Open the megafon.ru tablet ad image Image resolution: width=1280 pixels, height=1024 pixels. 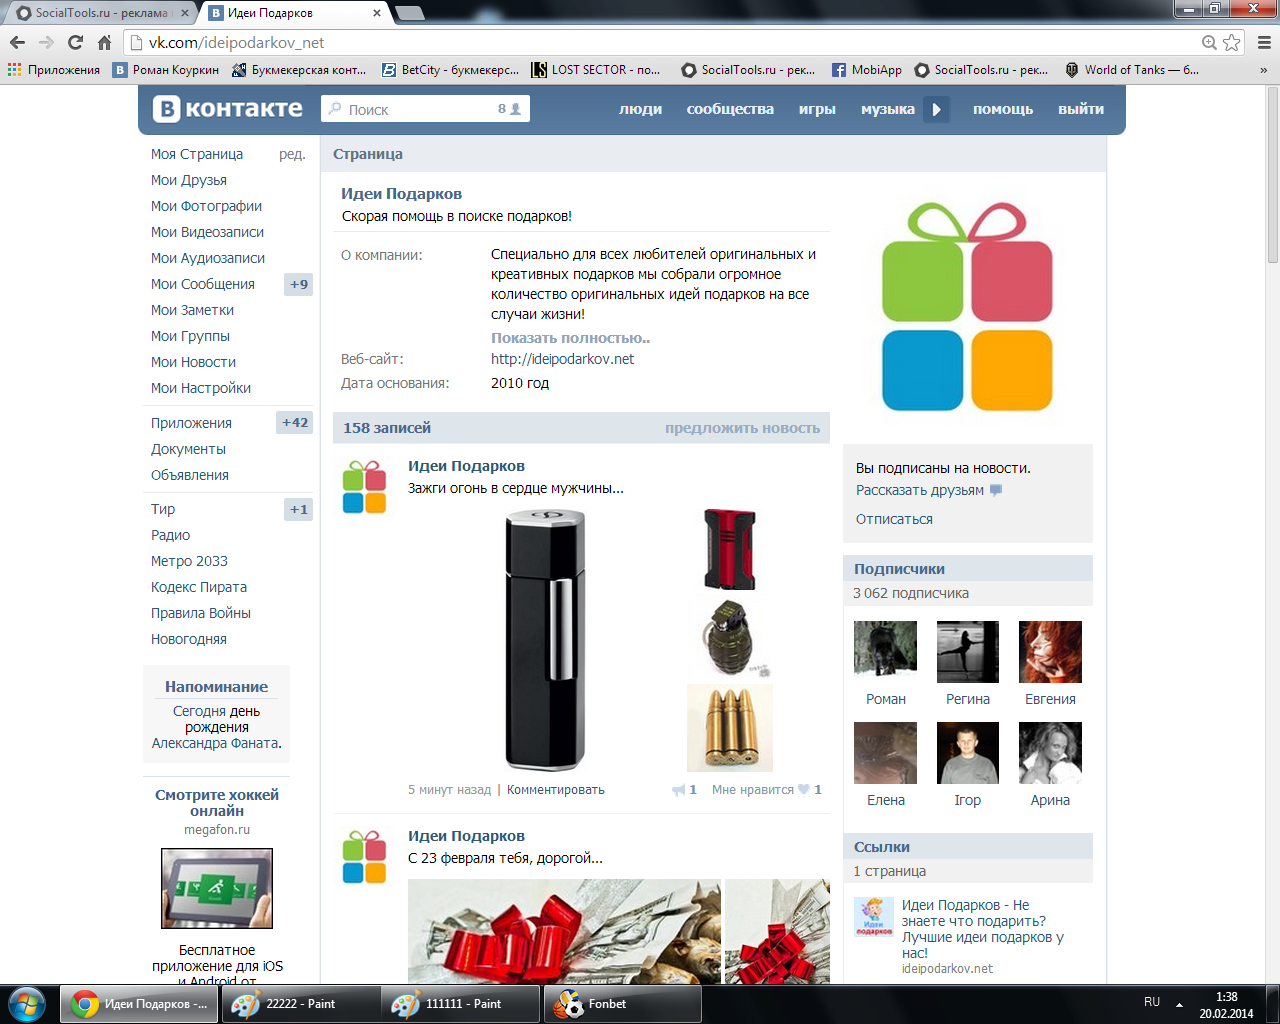[217, 888]
